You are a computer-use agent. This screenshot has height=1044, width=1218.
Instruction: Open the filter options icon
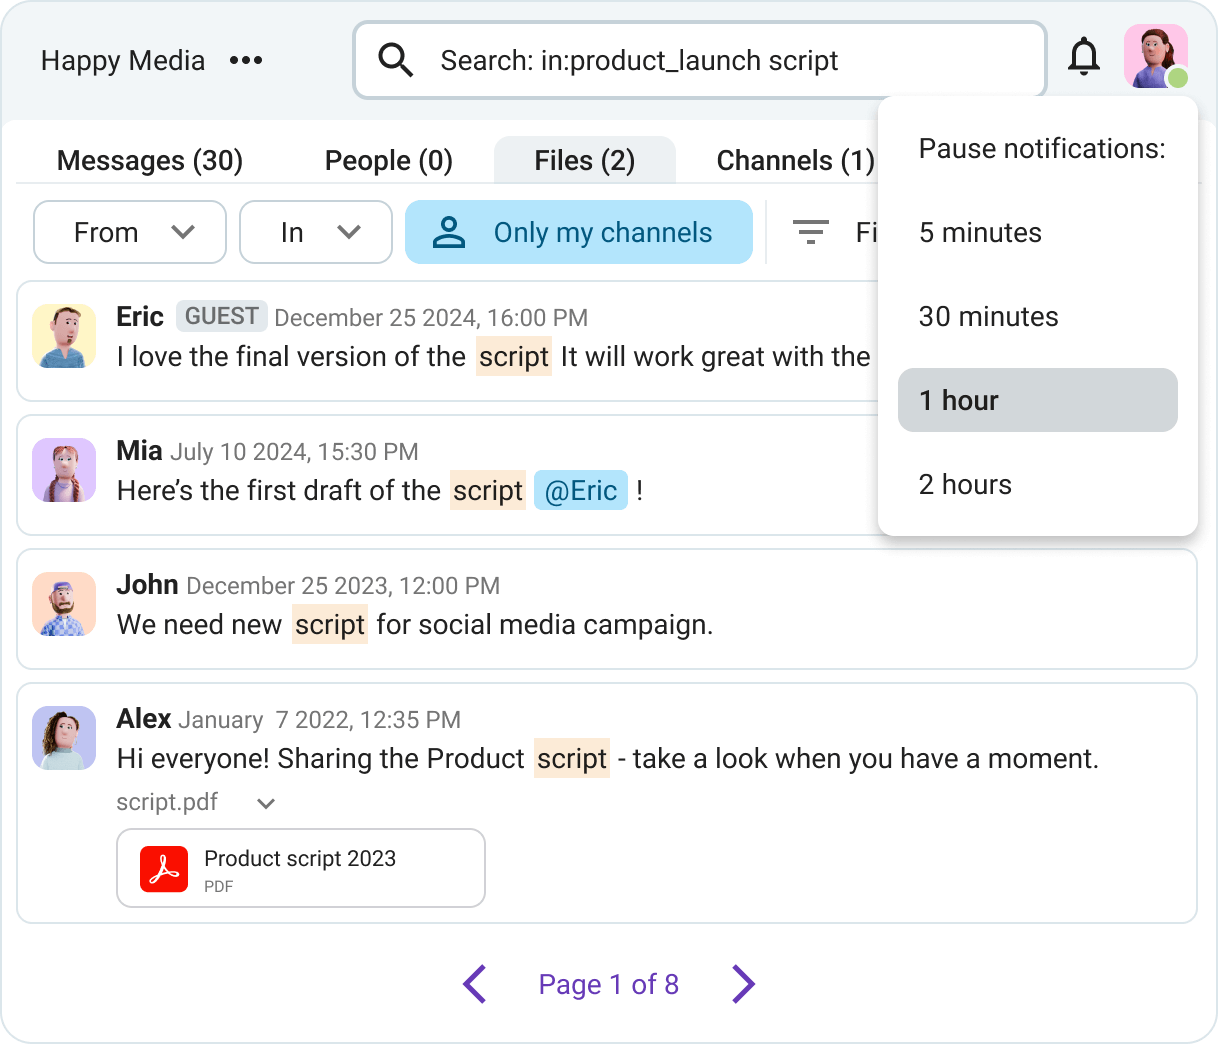pyautogui.click(x=813, y=232)
